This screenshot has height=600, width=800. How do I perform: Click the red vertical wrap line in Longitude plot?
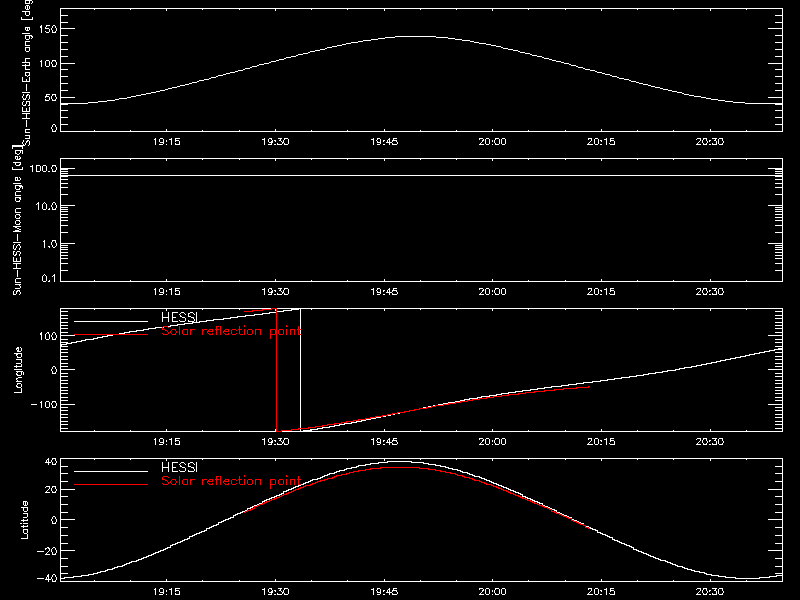coord(276,370)
